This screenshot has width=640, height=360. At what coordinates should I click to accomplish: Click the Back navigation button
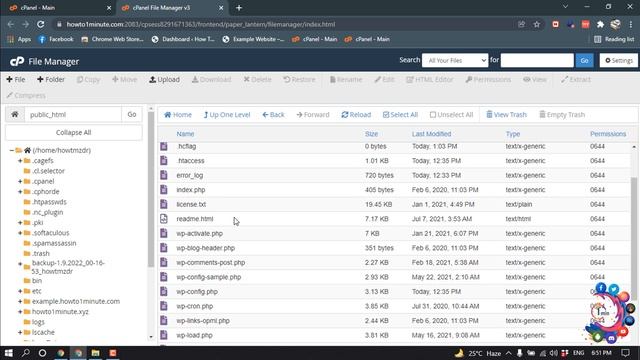click(x=273, y=115)
